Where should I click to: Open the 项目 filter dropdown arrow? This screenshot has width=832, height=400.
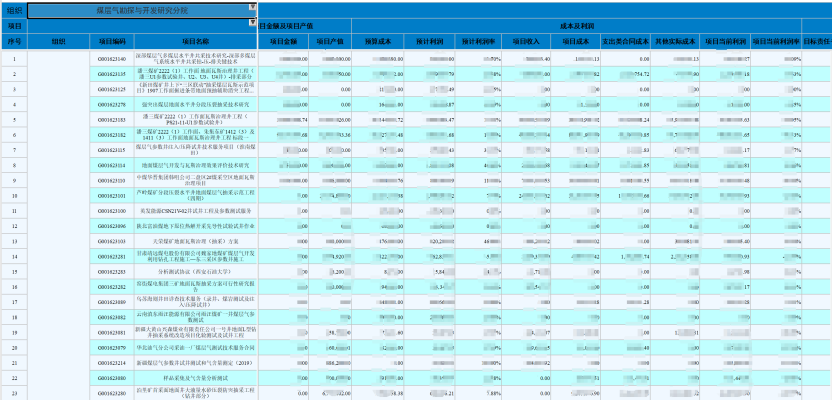(x=252, y=21)
